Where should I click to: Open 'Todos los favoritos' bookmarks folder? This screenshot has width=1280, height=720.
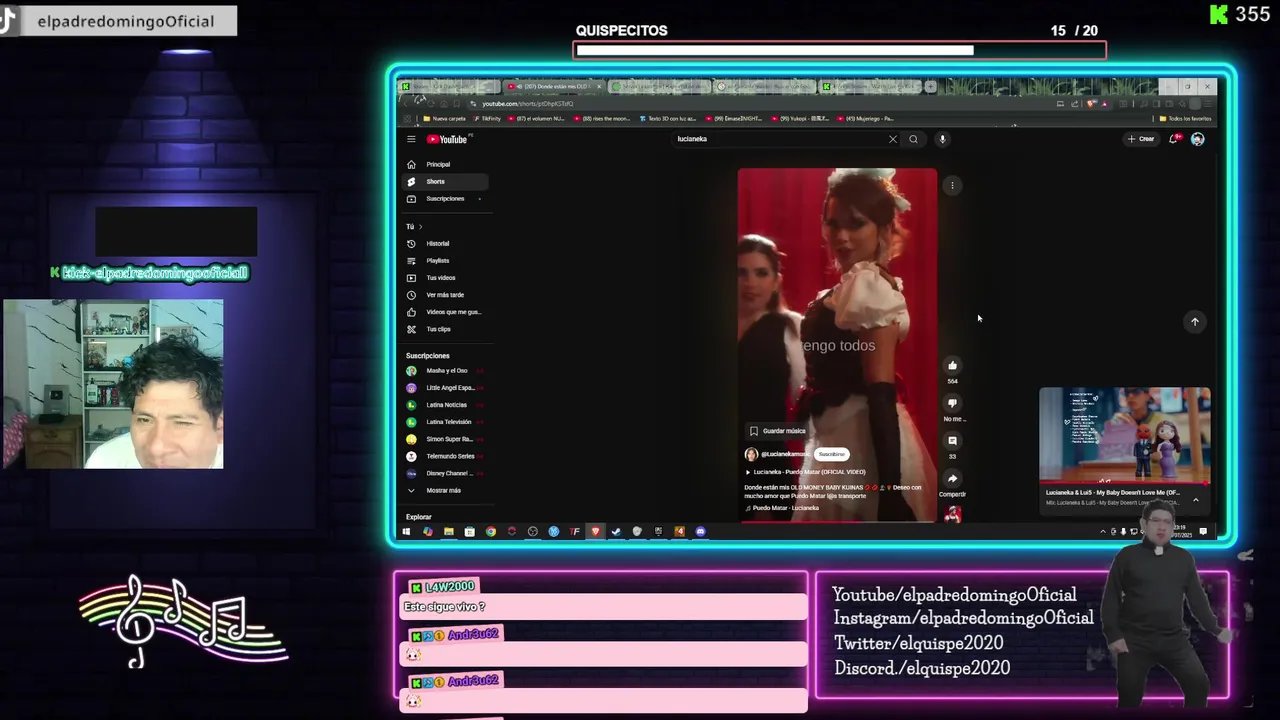(1185, 118)
